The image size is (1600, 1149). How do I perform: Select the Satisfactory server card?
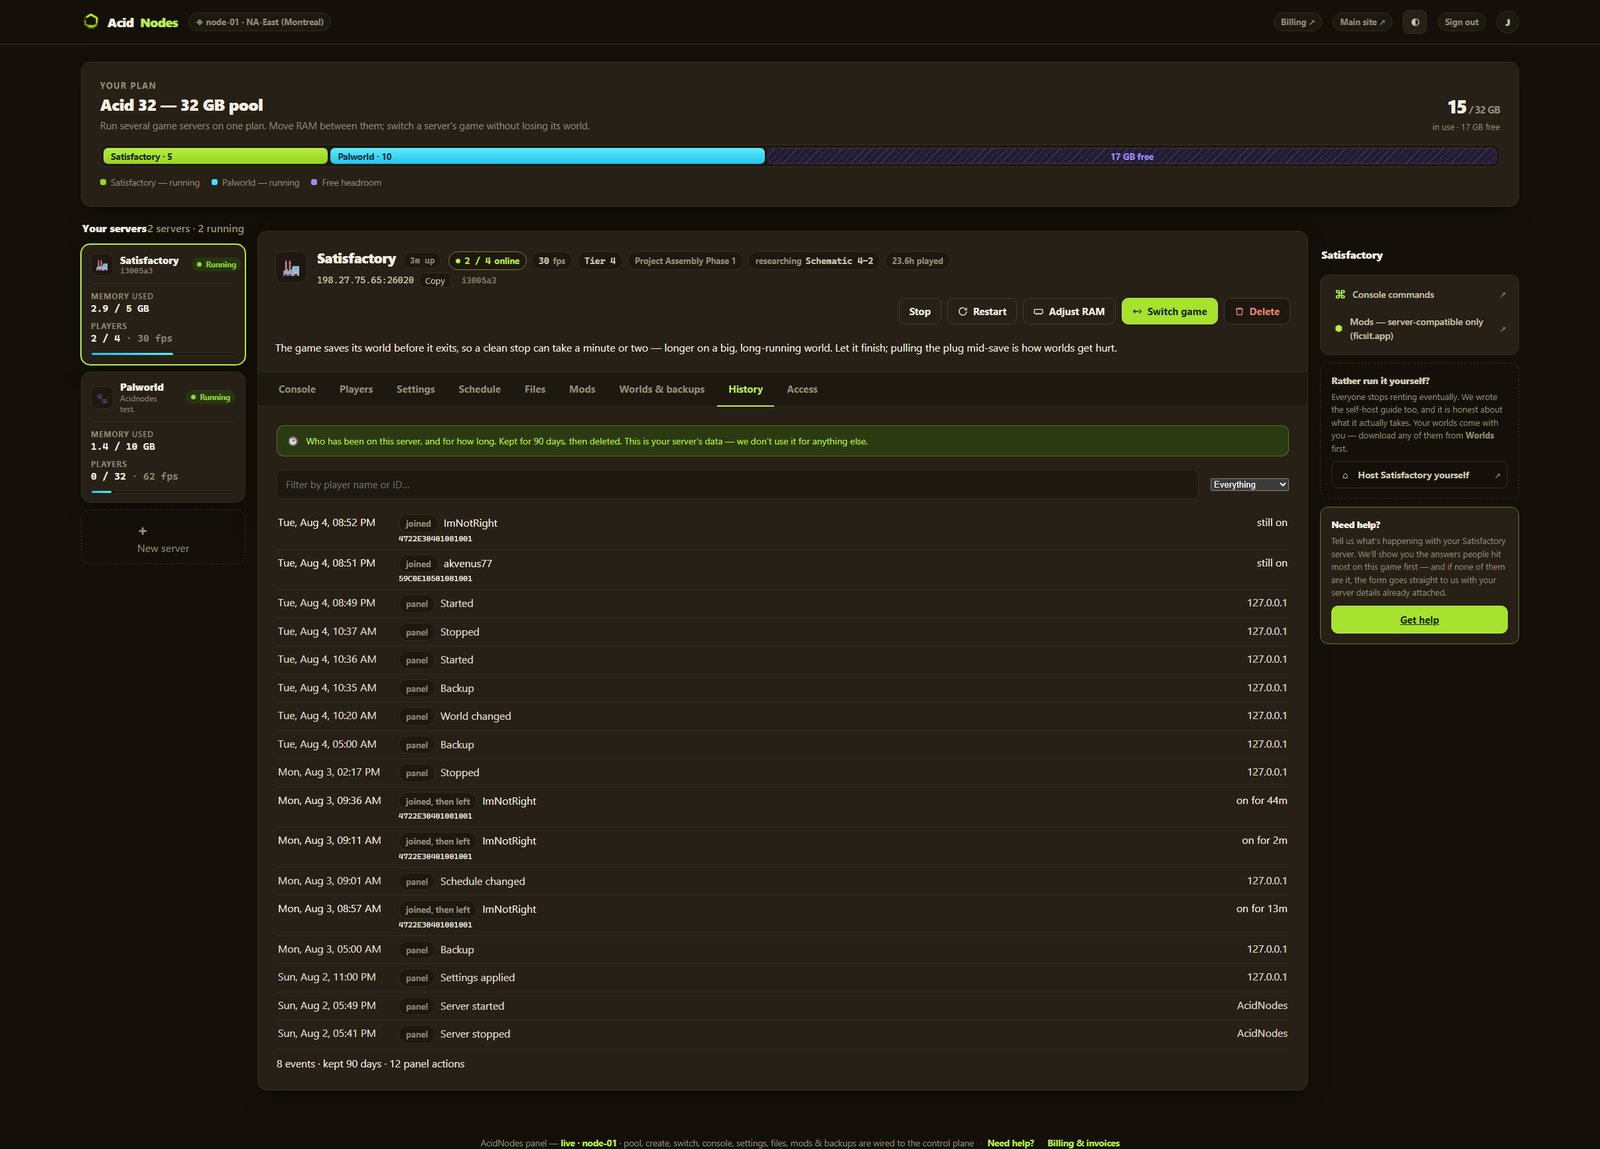pos(163,304)
